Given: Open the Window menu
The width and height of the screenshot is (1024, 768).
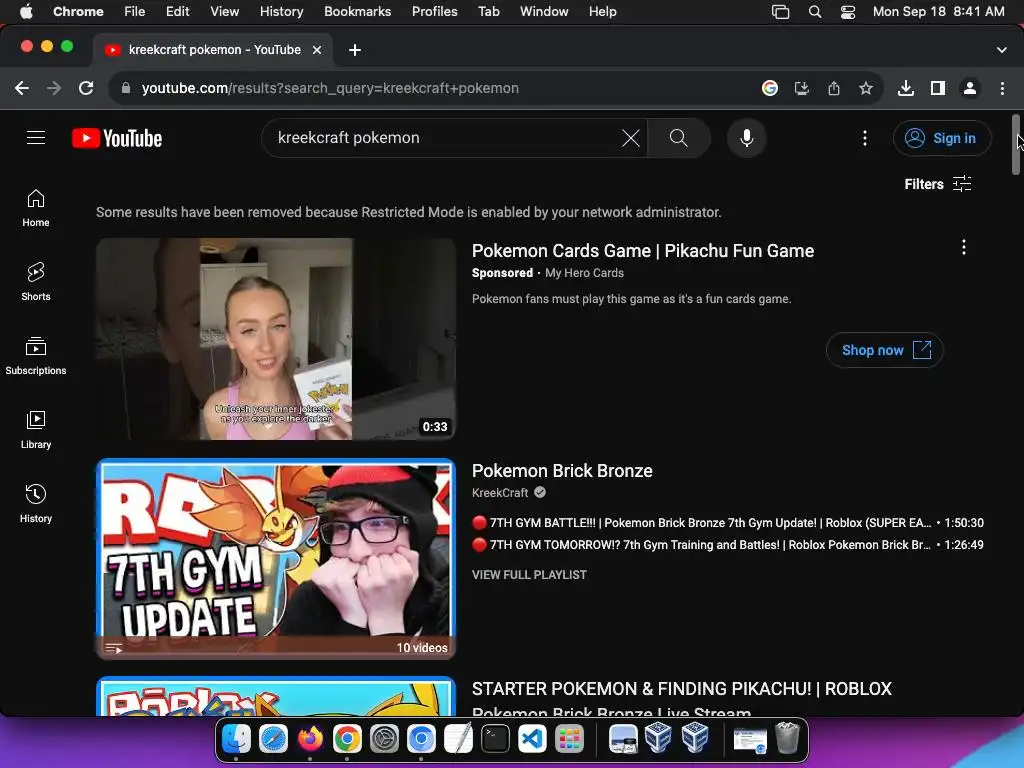Looking at the screenshot, I should 544,12.
